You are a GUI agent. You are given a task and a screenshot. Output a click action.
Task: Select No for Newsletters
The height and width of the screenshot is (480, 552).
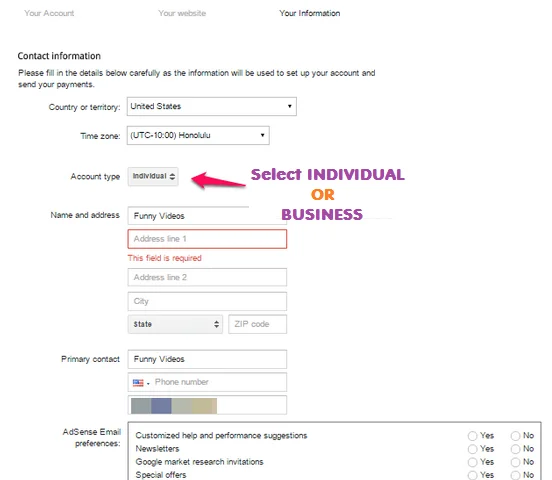pos(515,449)
